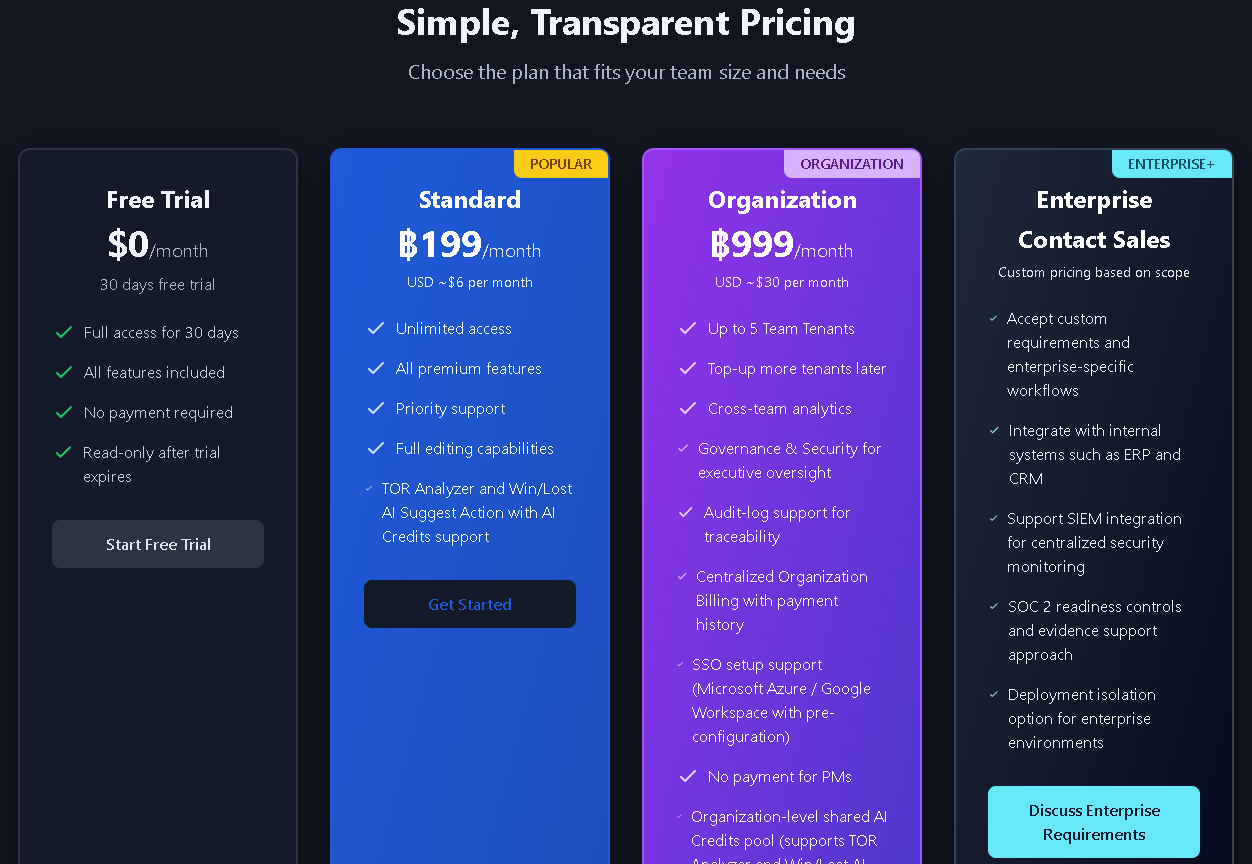The width and height of the screenshot is (1252, 864).
Task: Click the checkmark beside "Unlimited access"
Action: point(376,328)
